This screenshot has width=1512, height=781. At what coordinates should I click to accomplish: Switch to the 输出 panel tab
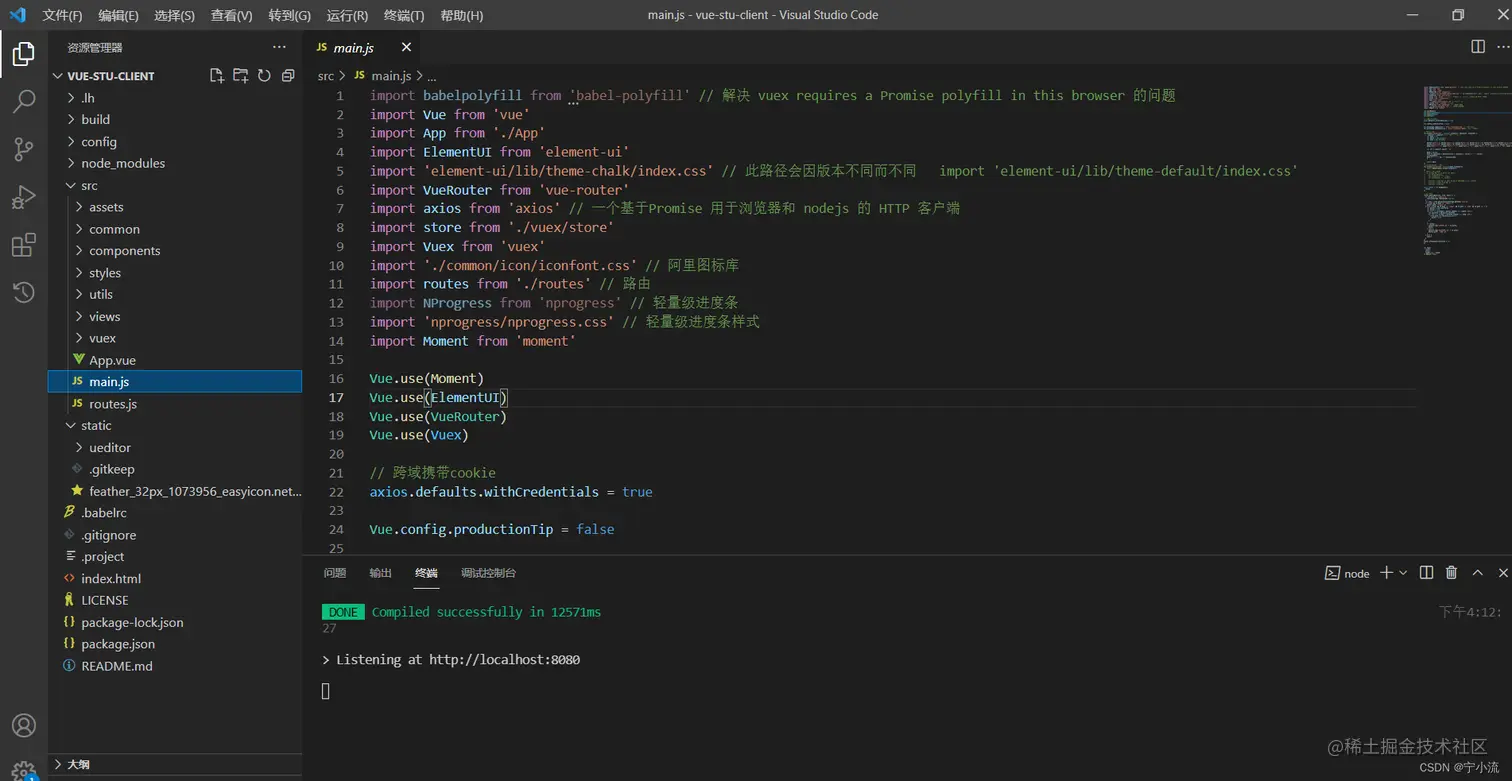pyautogui.click(x=381, y=573)
